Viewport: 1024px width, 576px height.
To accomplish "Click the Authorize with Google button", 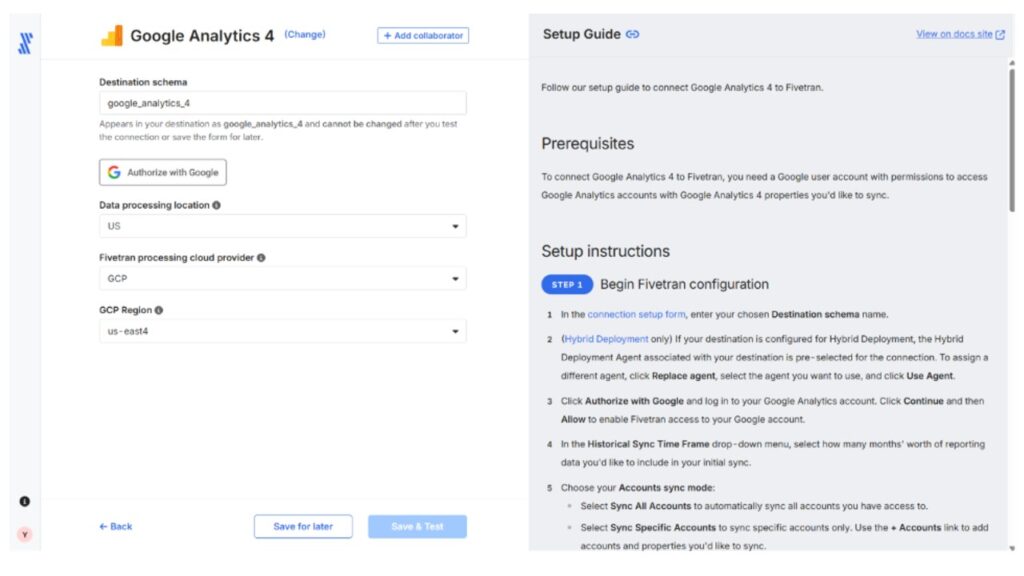I will [163, 172].
